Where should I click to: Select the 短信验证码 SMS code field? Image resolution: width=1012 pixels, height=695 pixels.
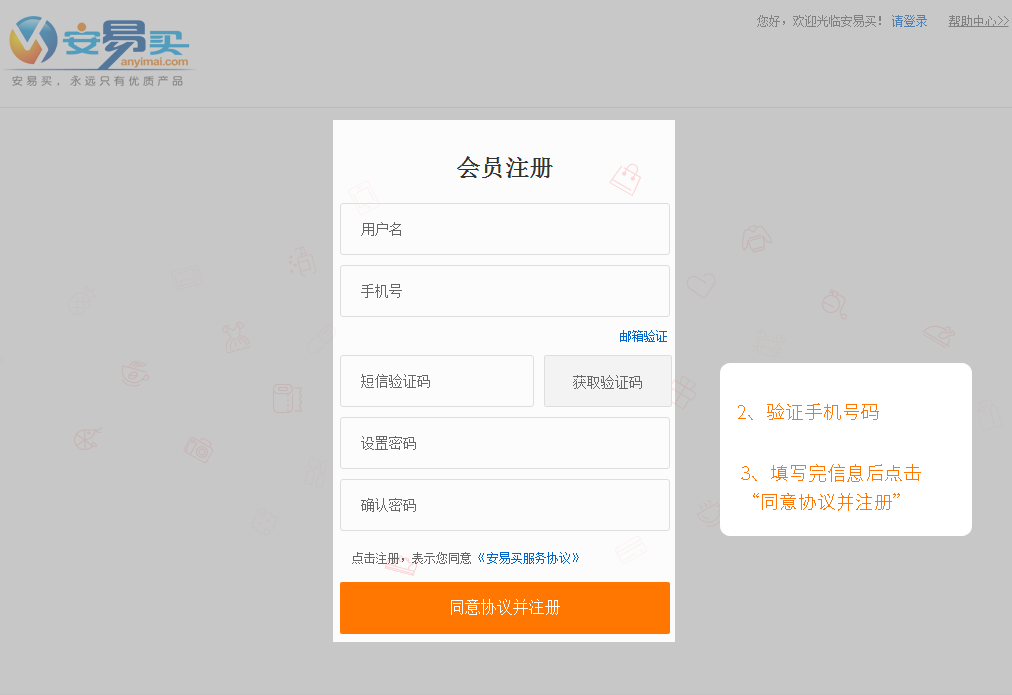[437, 381]
